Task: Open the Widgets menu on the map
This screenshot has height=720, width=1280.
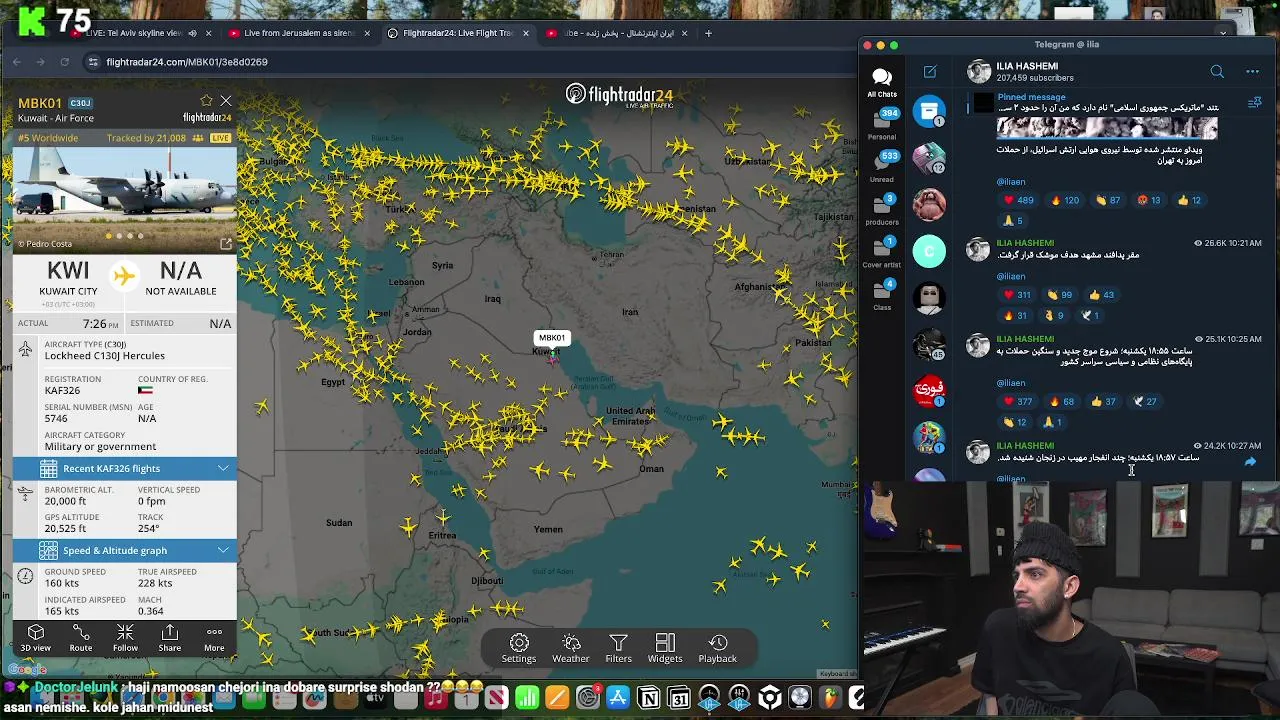Action: tap(665, 648)
